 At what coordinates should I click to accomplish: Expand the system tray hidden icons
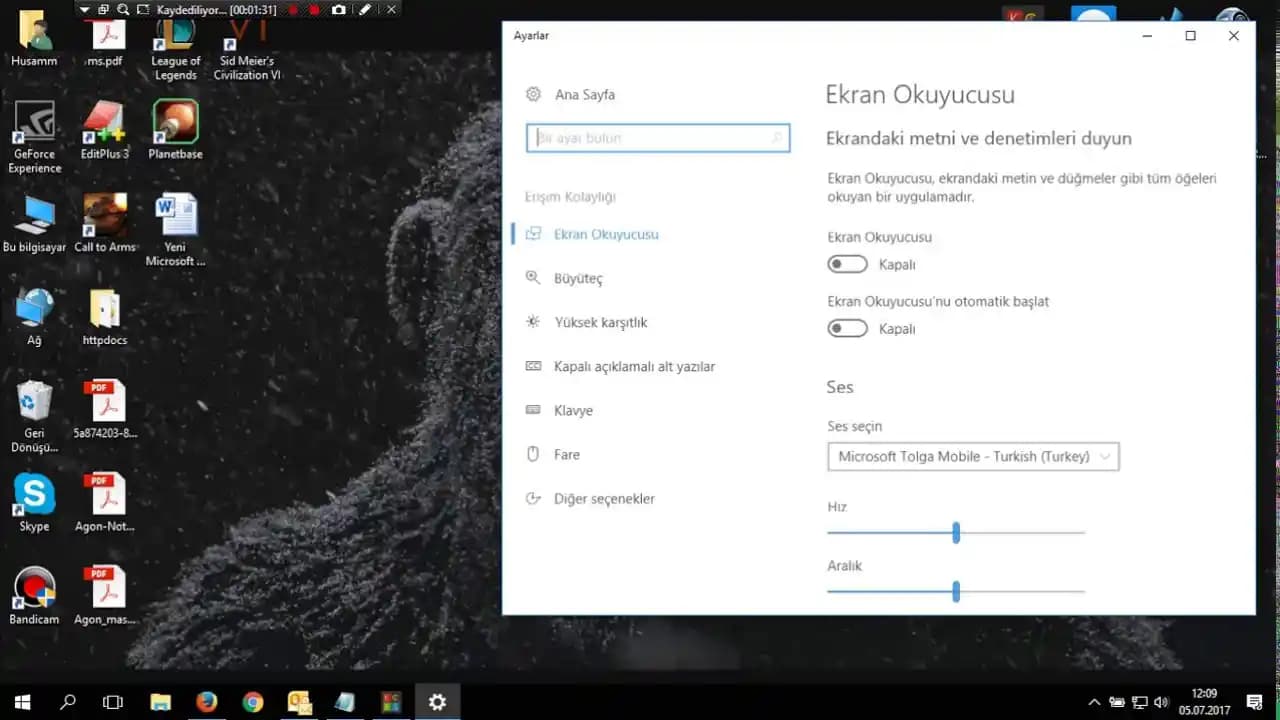1095,701
